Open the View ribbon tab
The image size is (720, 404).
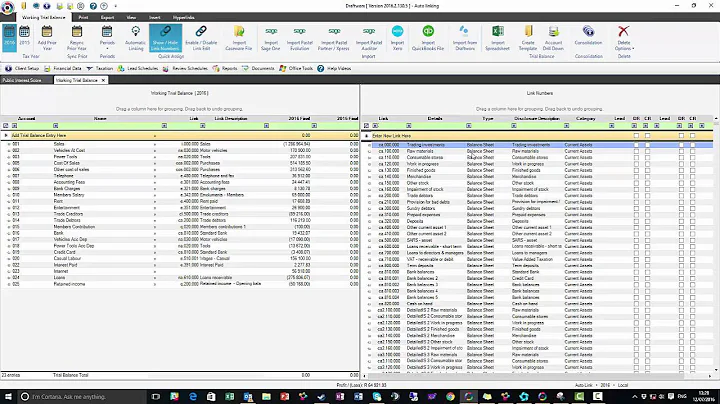tap(131, 17)
